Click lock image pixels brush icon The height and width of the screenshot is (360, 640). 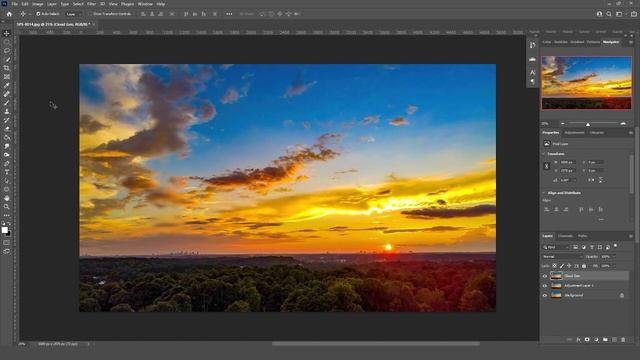tap(562, 266)
